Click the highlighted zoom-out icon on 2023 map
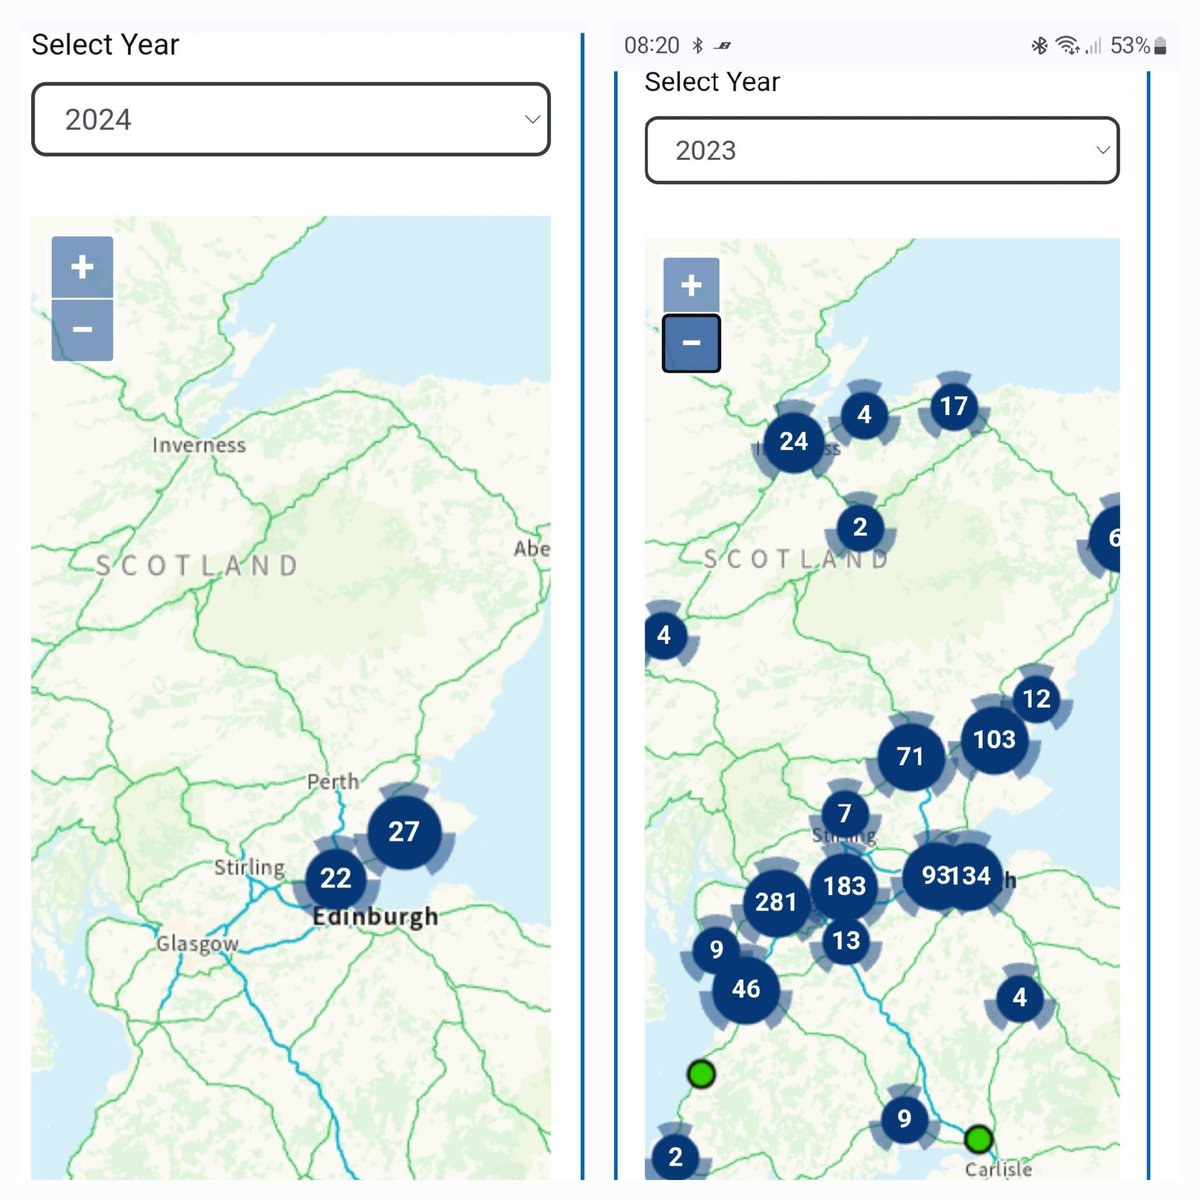 tap(690, 341)
